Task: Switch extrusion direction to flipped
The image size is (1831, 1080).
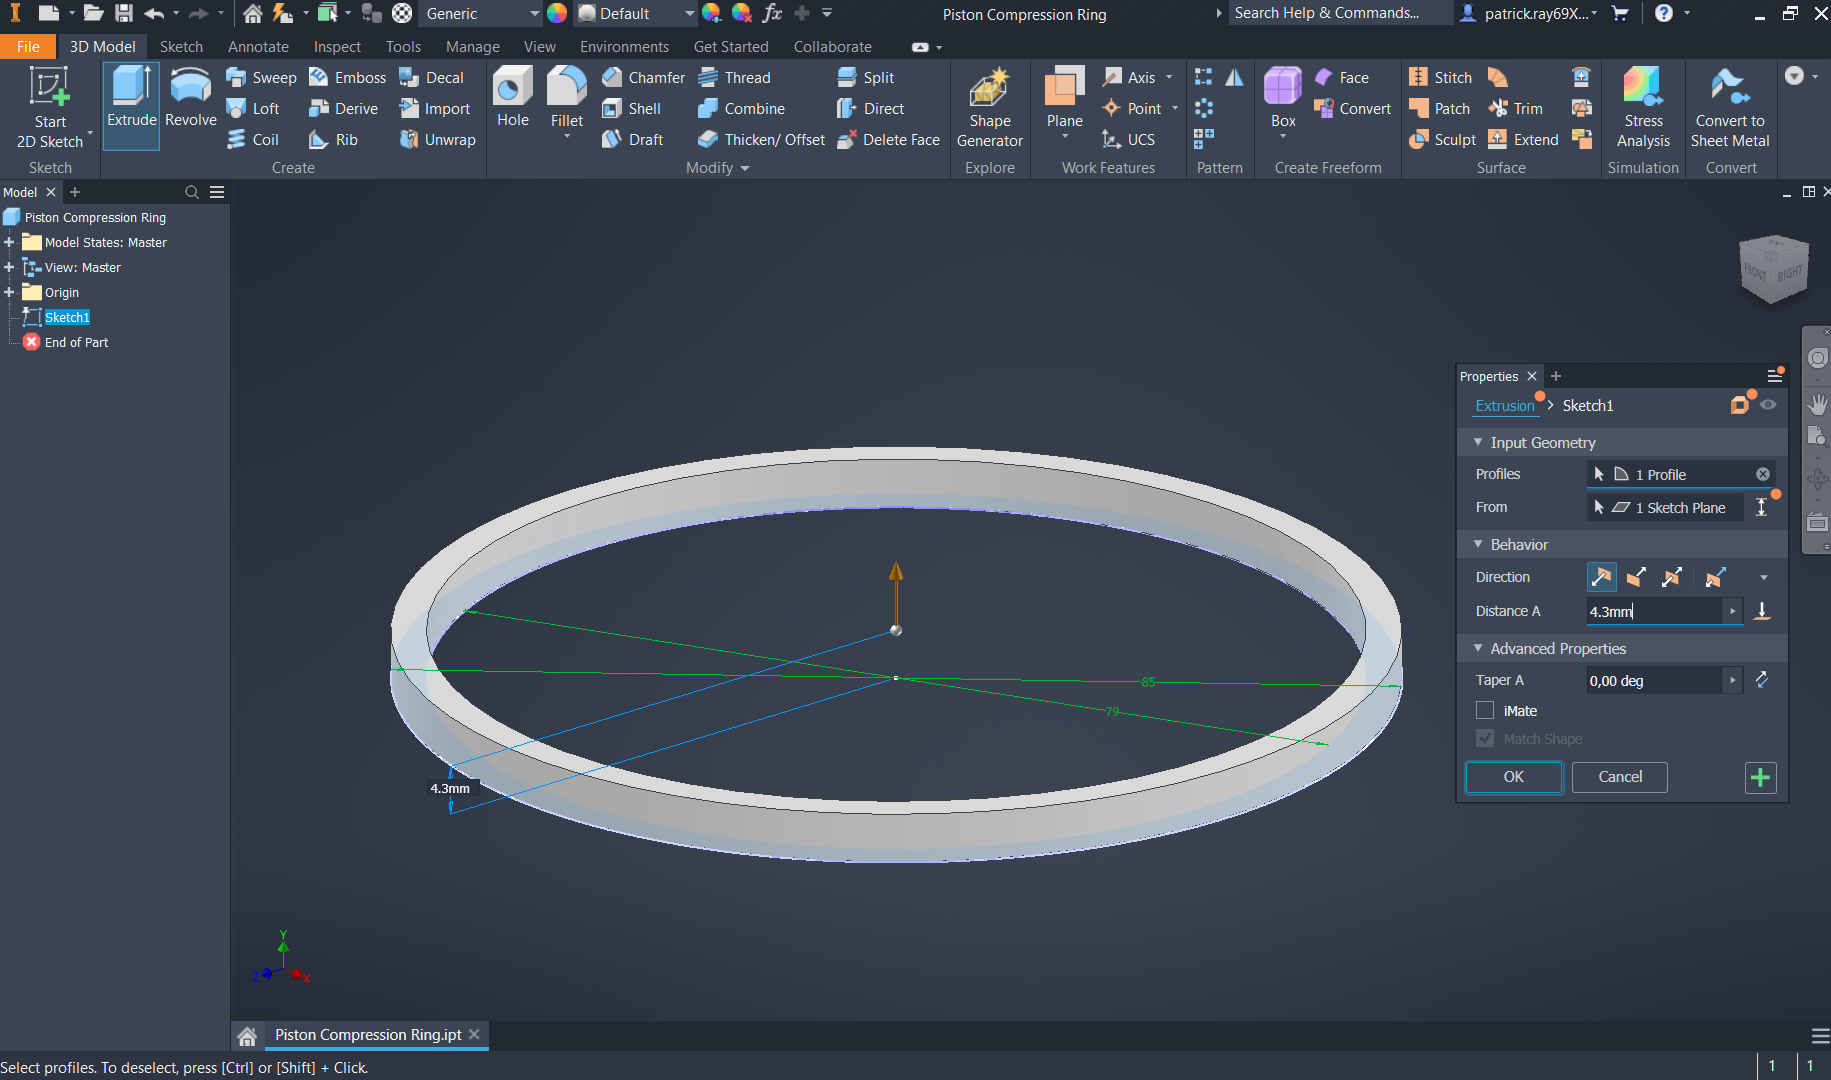Action: point(1637,577)
